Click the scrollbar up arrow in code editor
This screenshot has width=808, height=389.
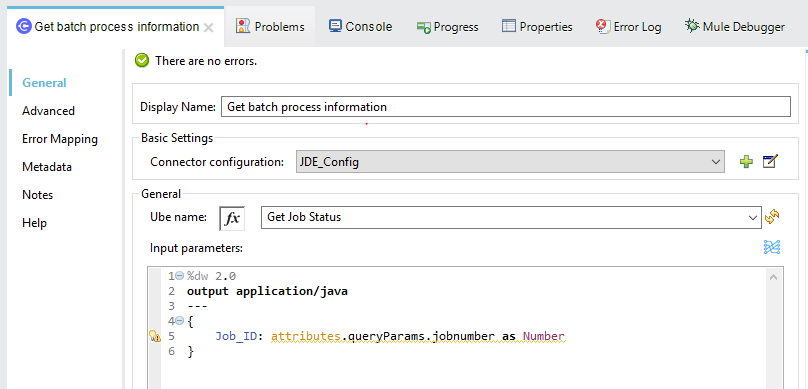pos(773,277)
